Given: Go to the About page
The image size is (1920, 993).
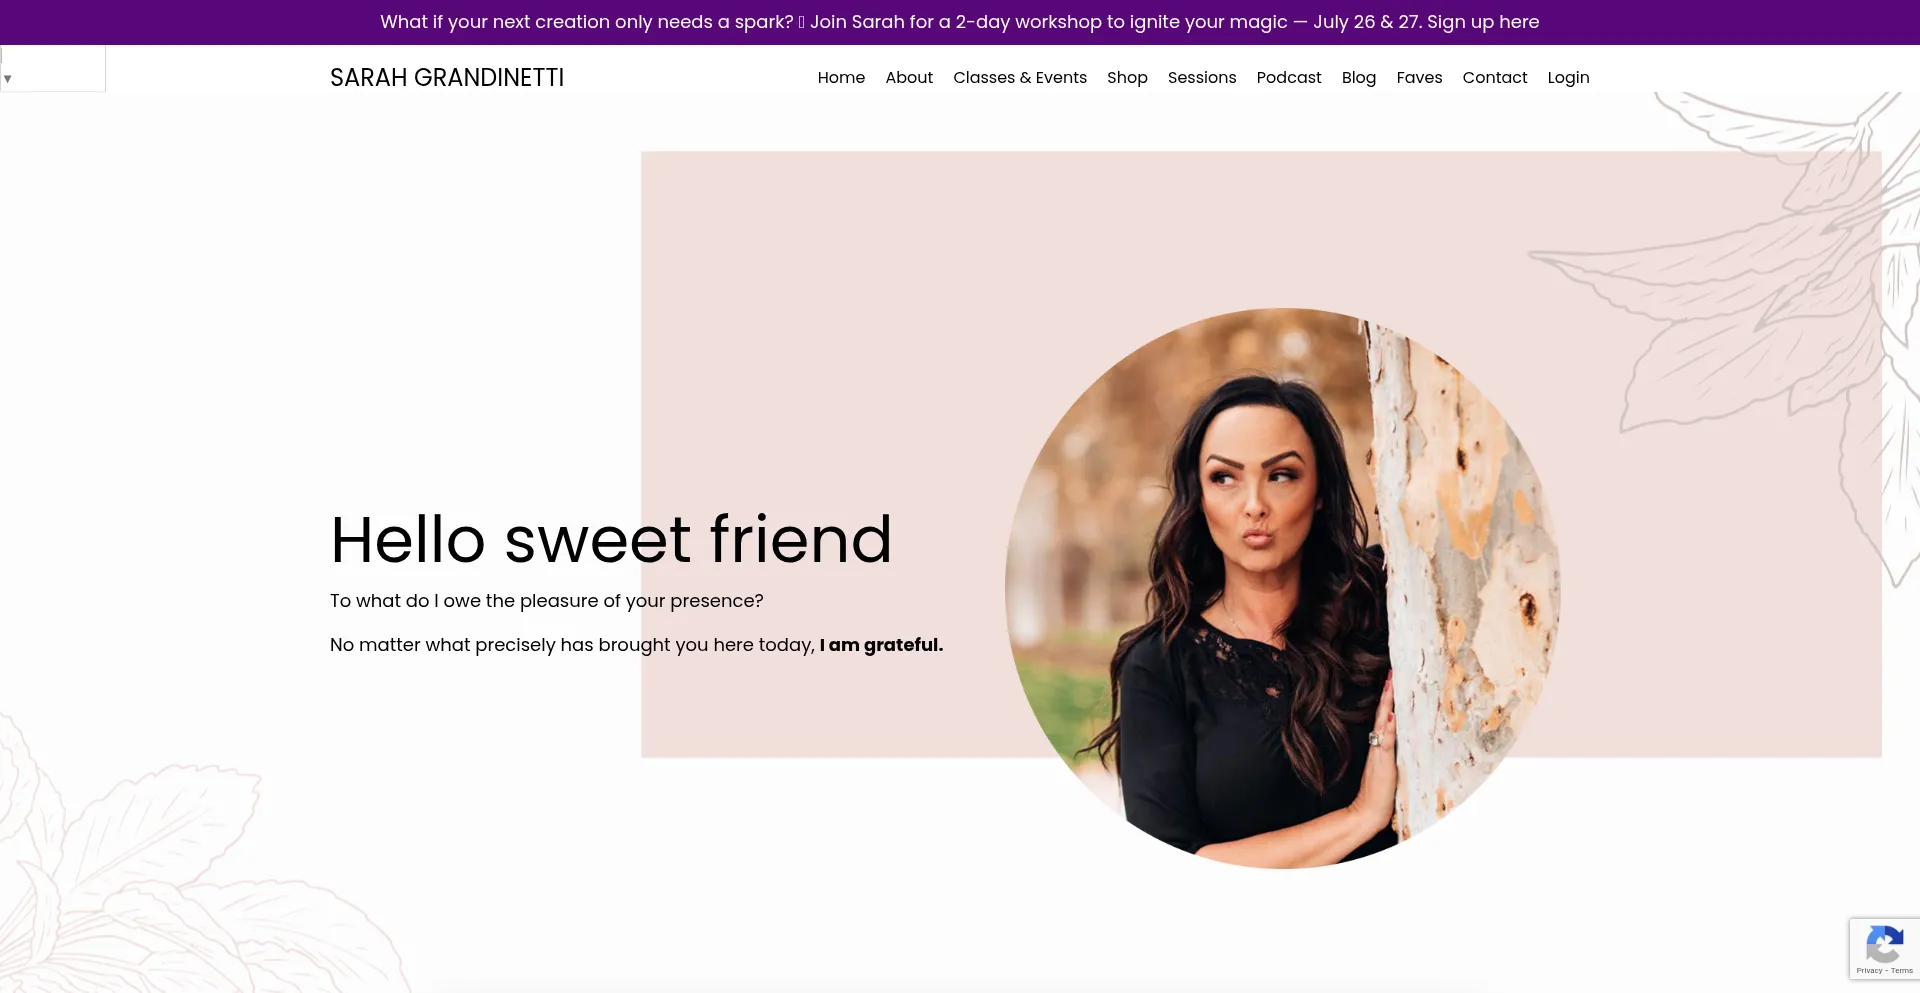Looking at the screenshot, I should (x=909, y=77).
